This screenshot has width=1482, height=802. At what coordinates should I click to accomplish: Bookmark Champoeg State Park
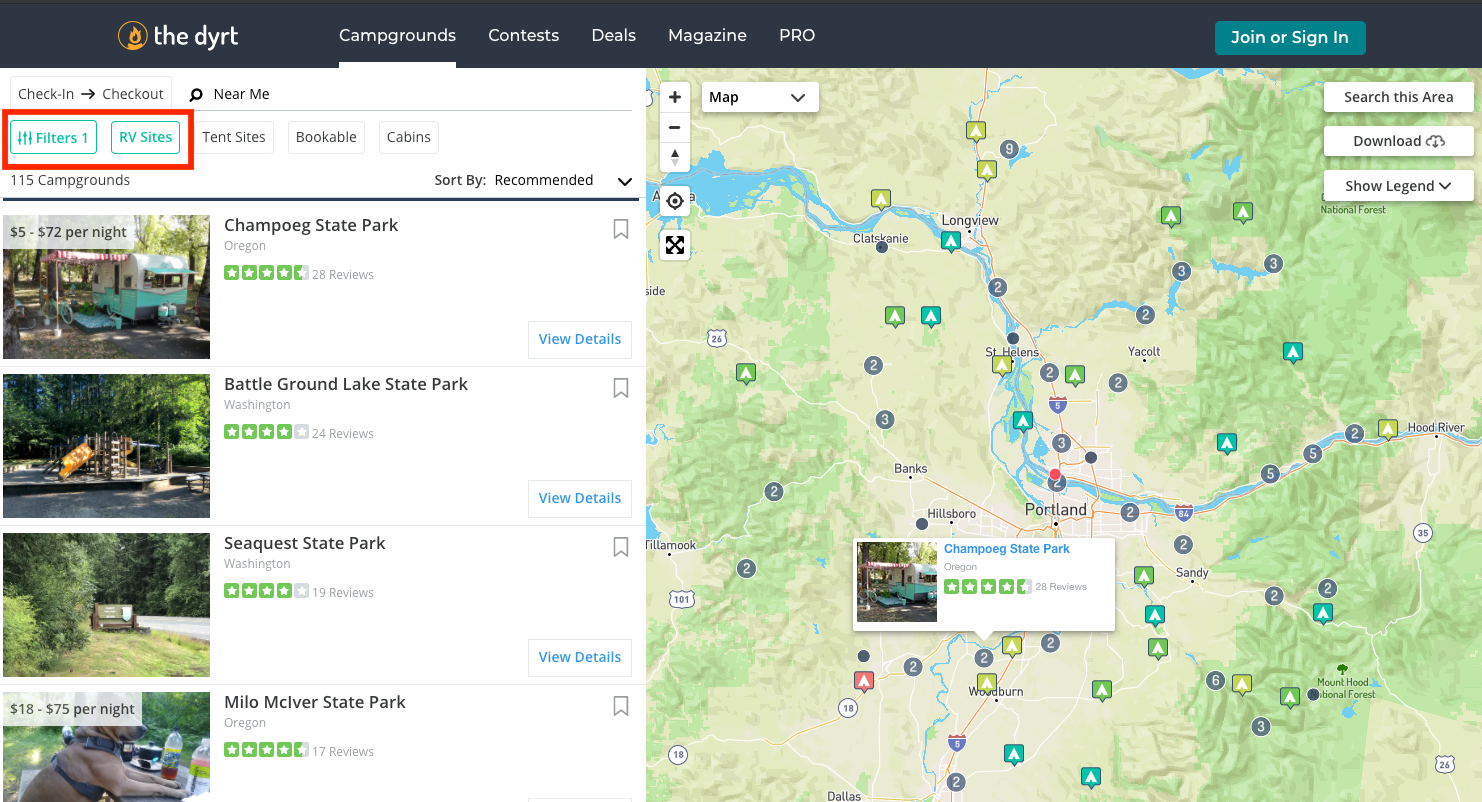[x=621, y=230]
